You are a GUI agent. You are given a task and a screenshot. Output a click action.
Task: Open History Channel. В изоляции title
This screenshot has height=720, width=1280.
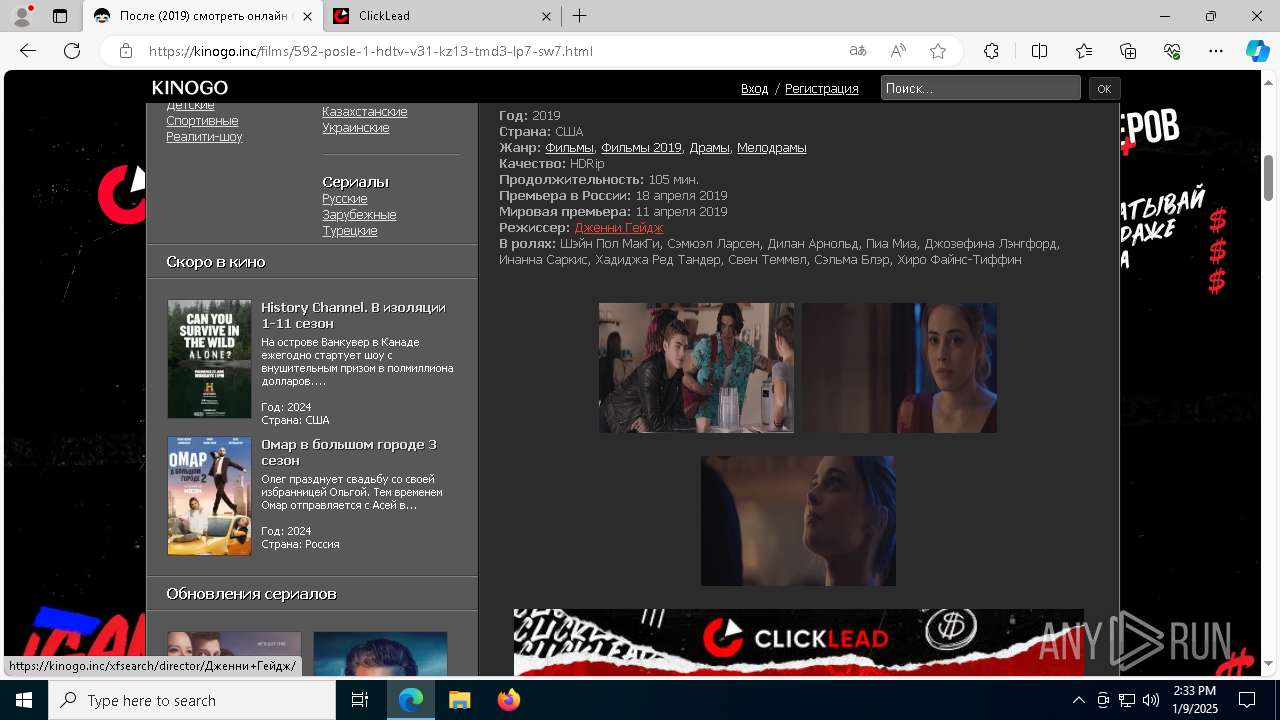pyautogui.click(x=353, y=315)
